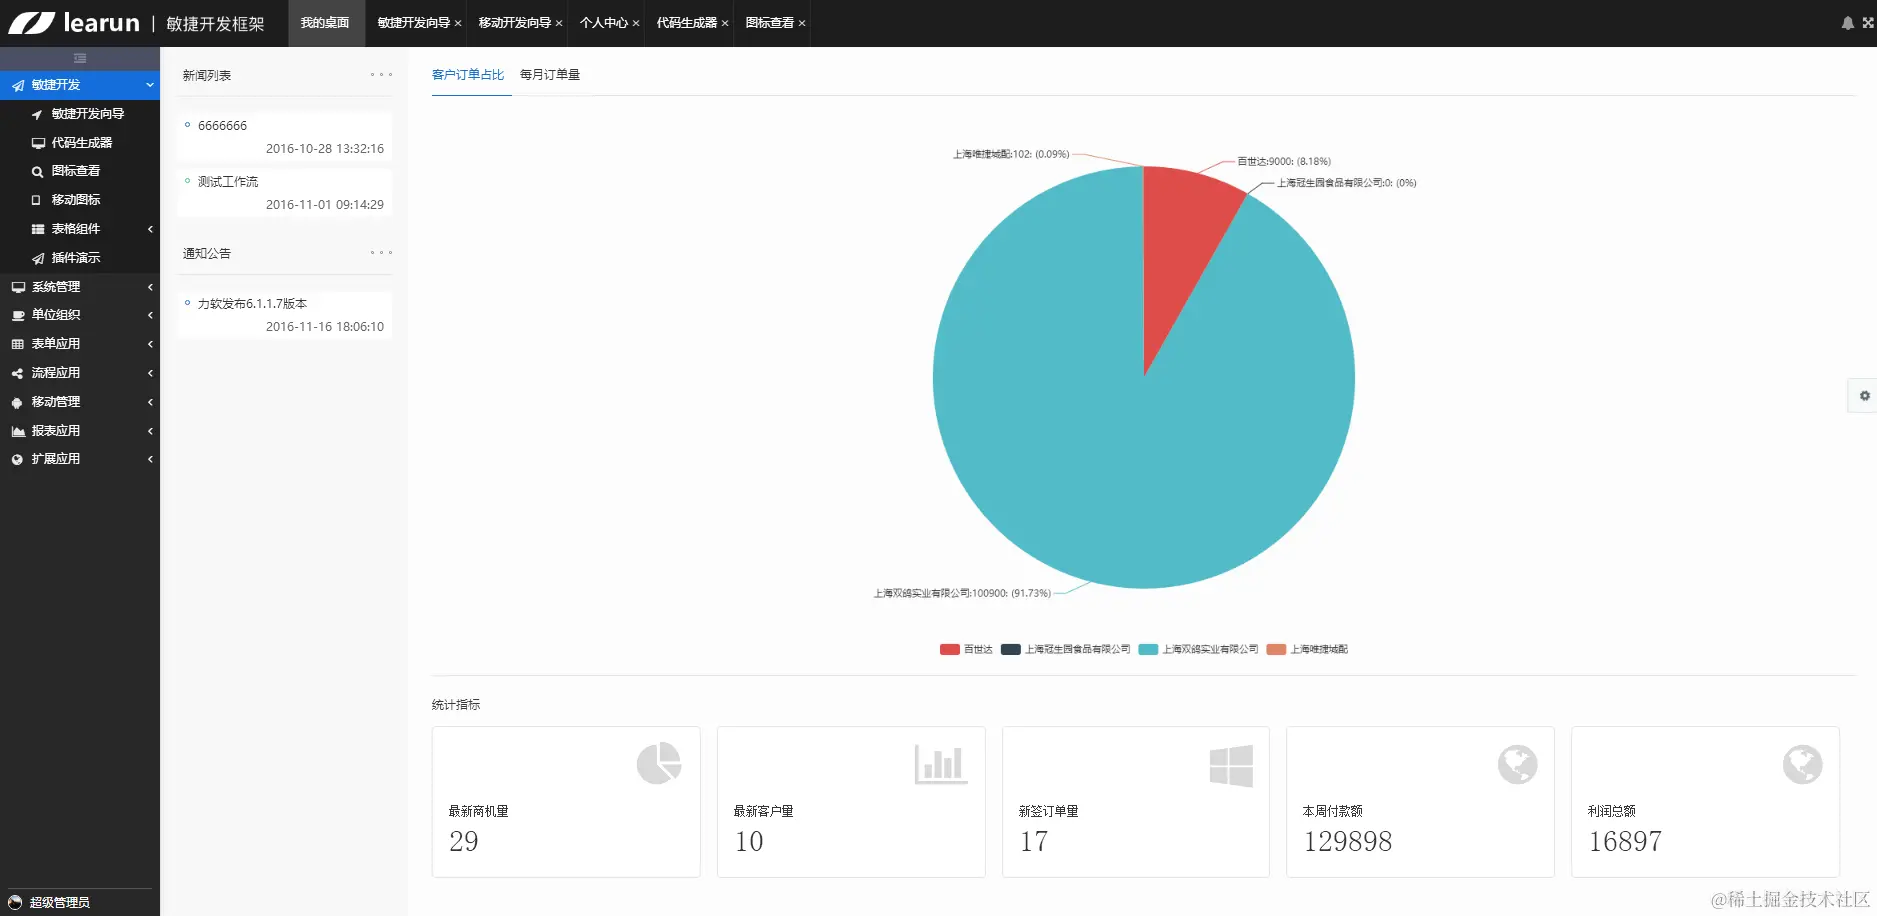The image size is (1877, 916).
Task: Collapse sidebar using the hamburger icon
Action: click(80, 58)
